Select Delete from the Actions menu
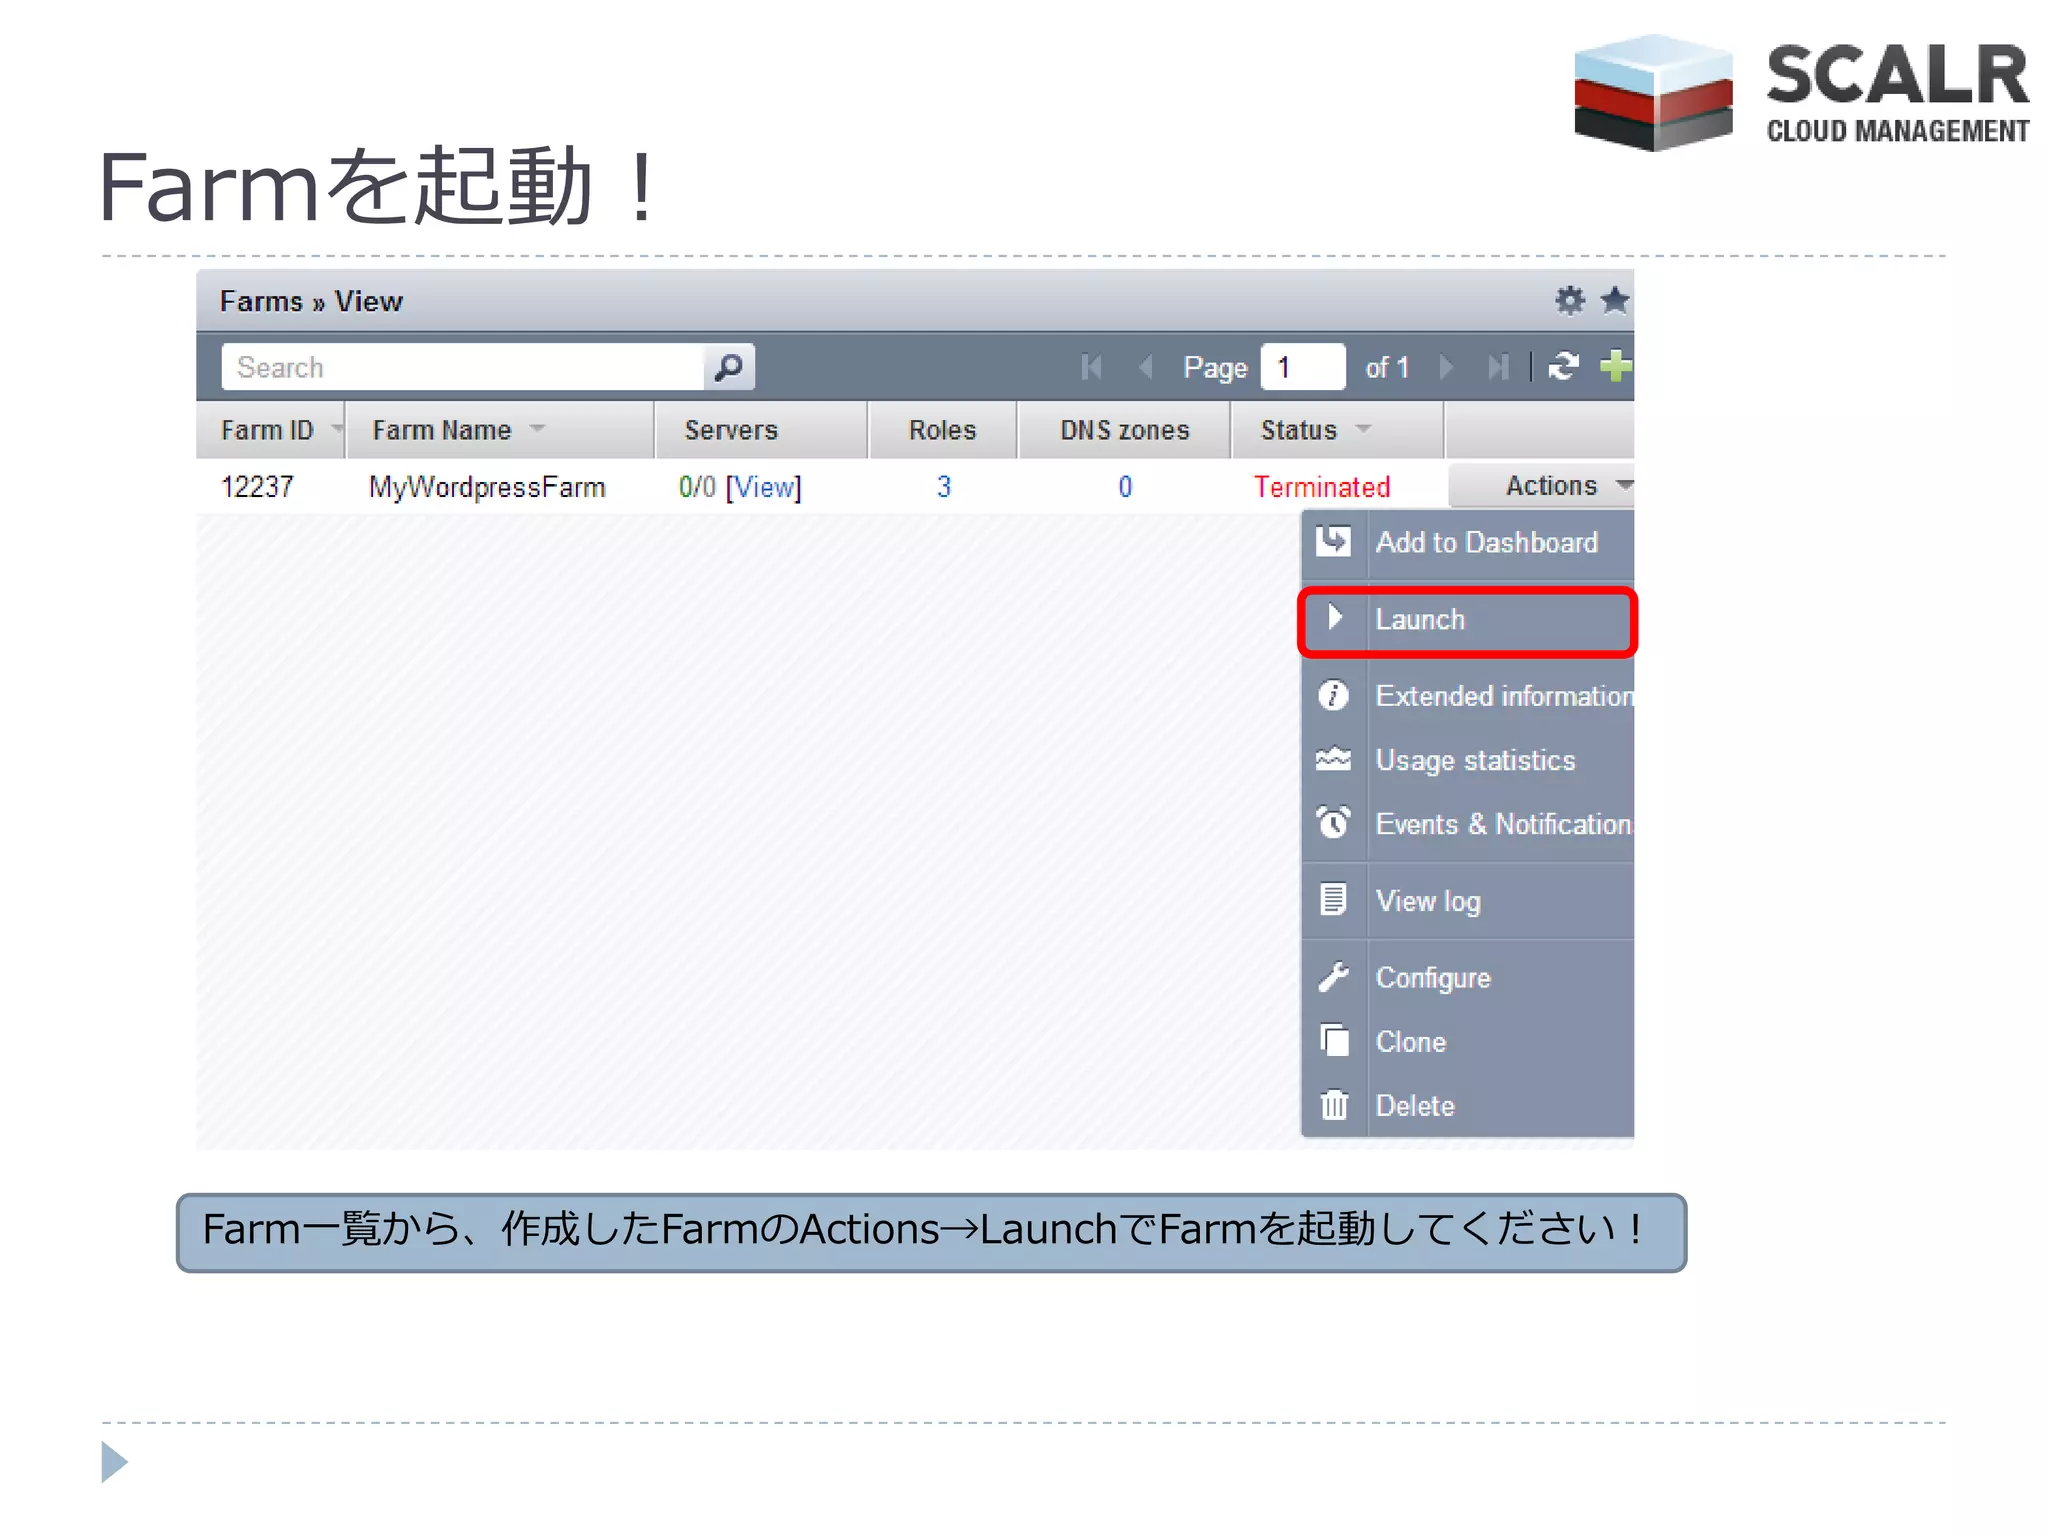2048x1536 pixels. coord(1468,1105)
